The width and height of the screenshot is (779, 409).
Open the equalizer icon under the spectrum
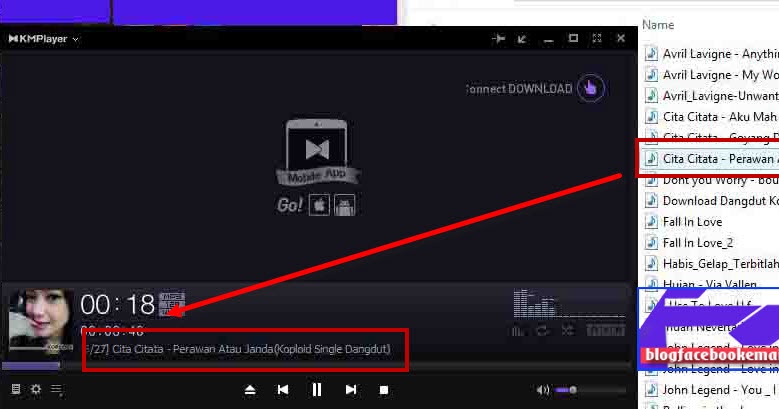518,330
